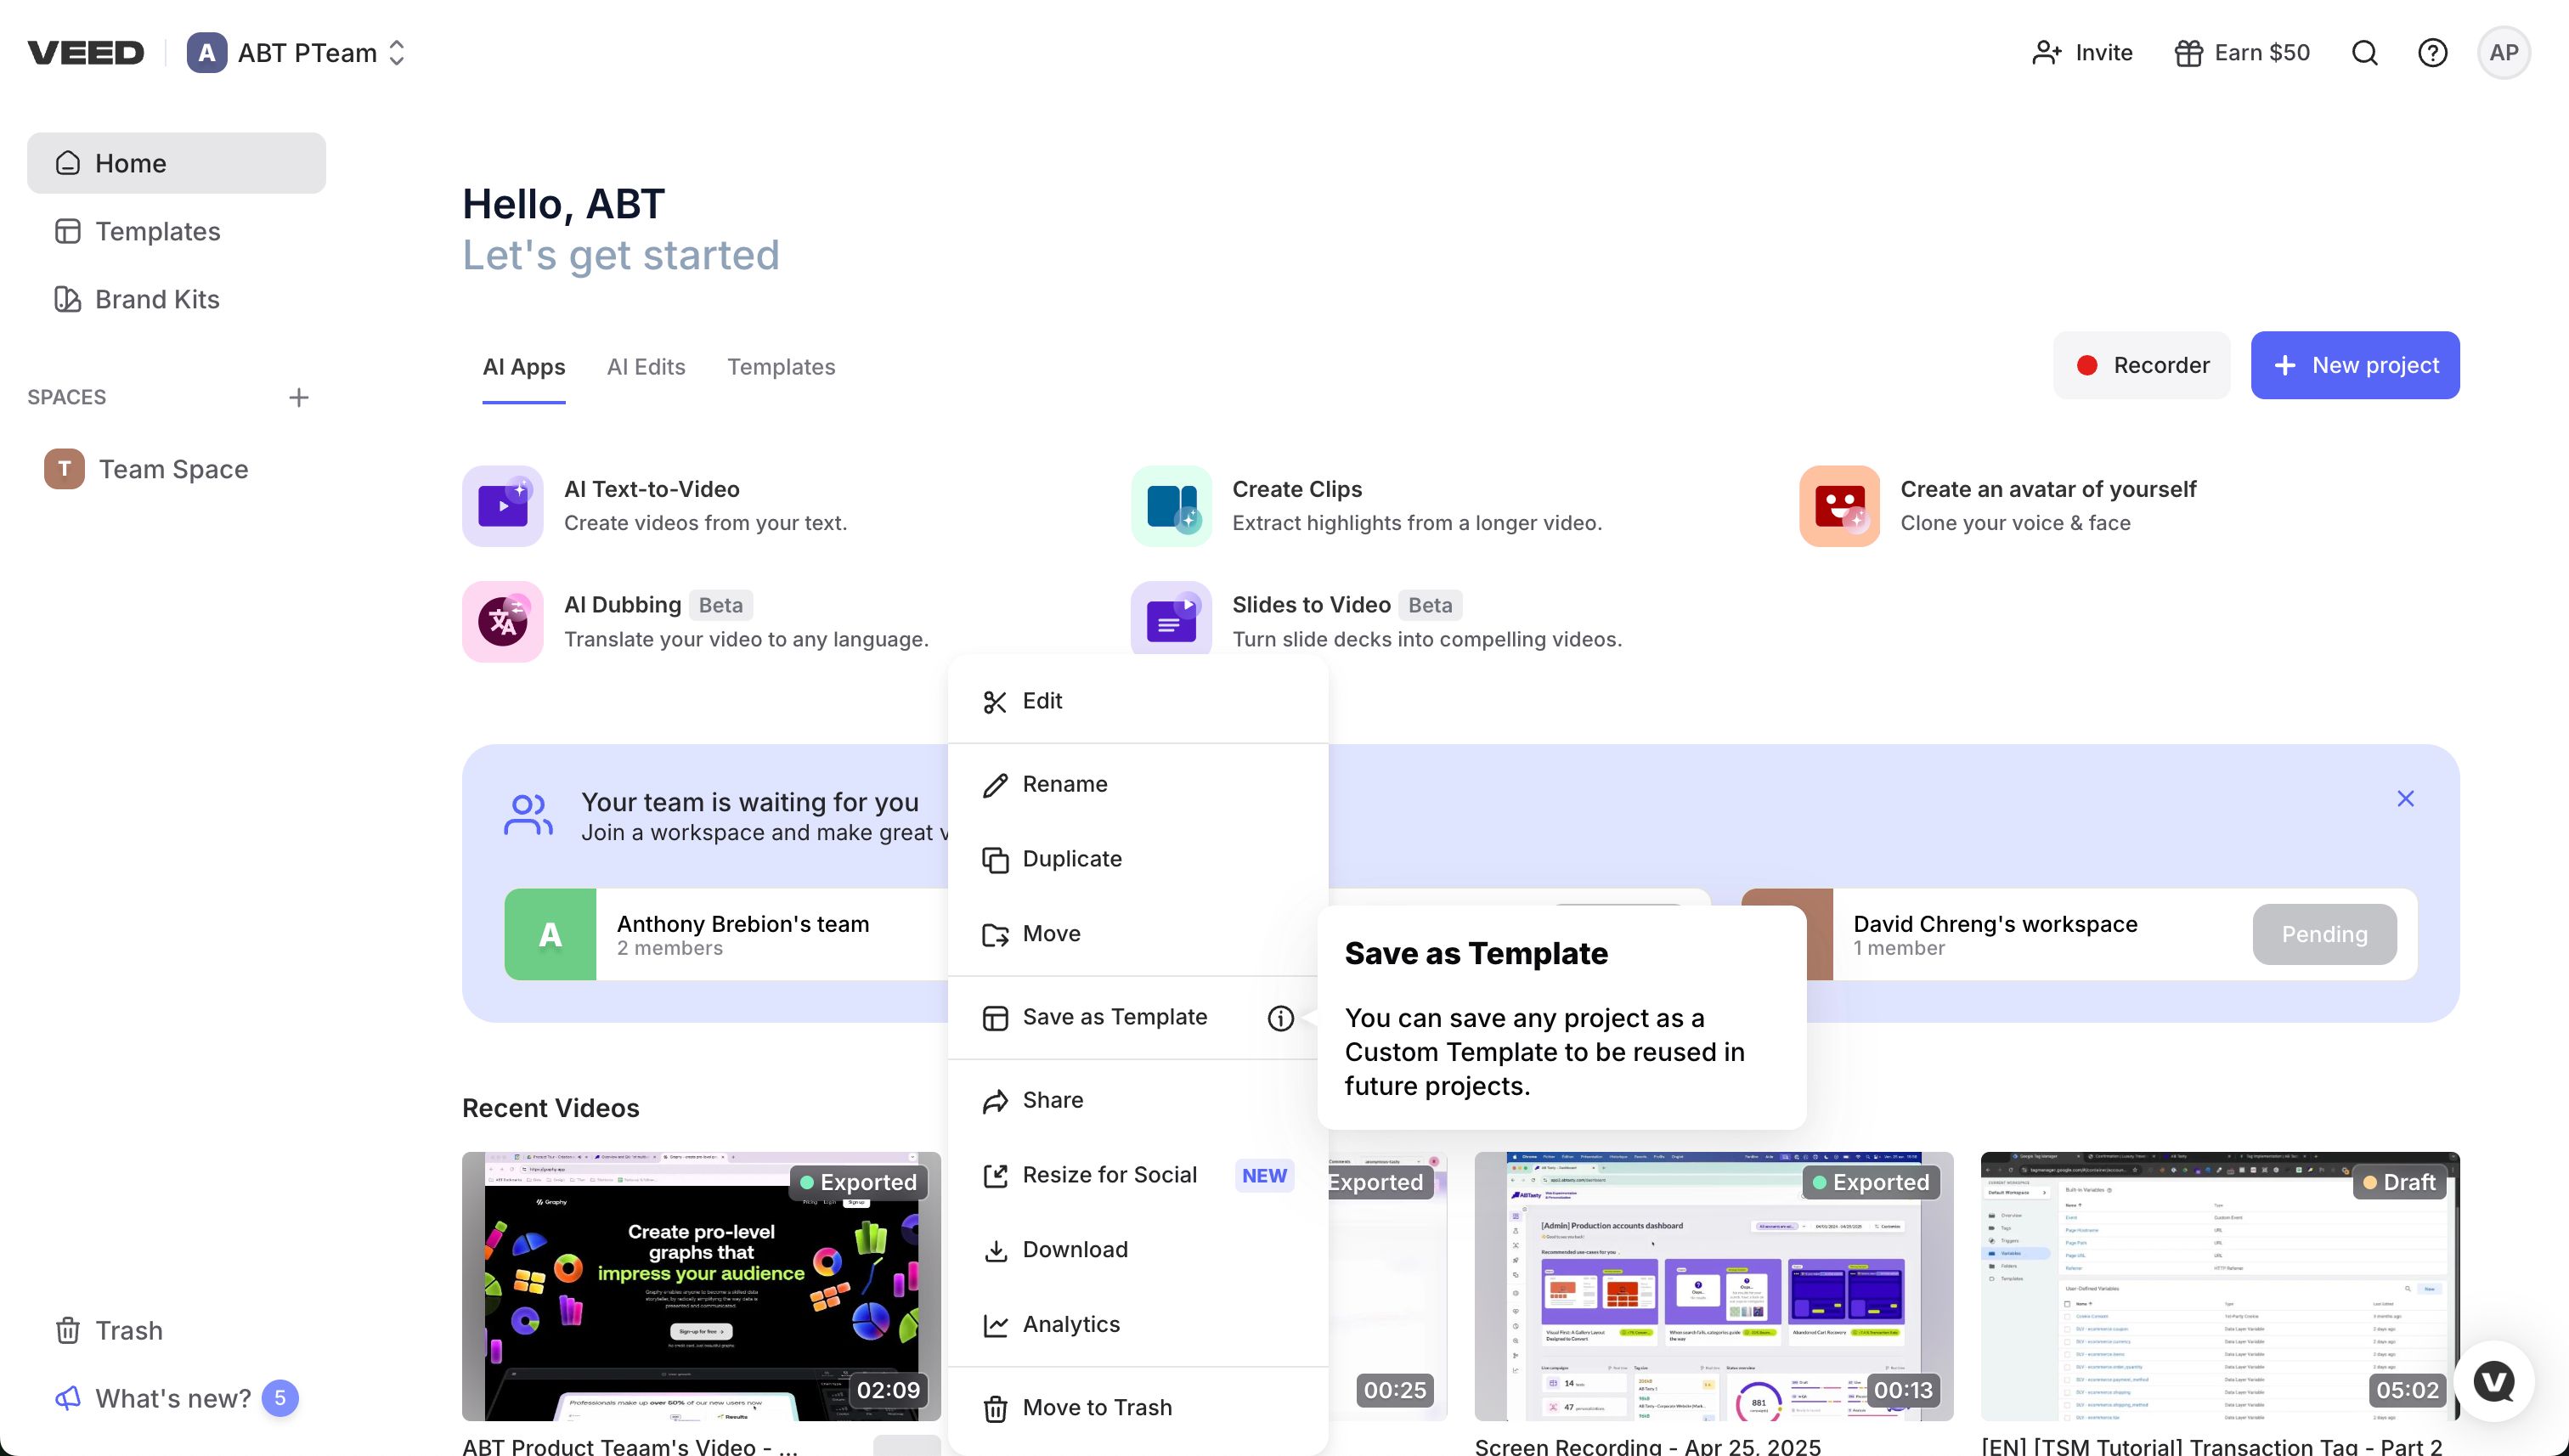Choose Edit from the context menu
This screenshot has height=1456, width=2569.
point(1137,701)
